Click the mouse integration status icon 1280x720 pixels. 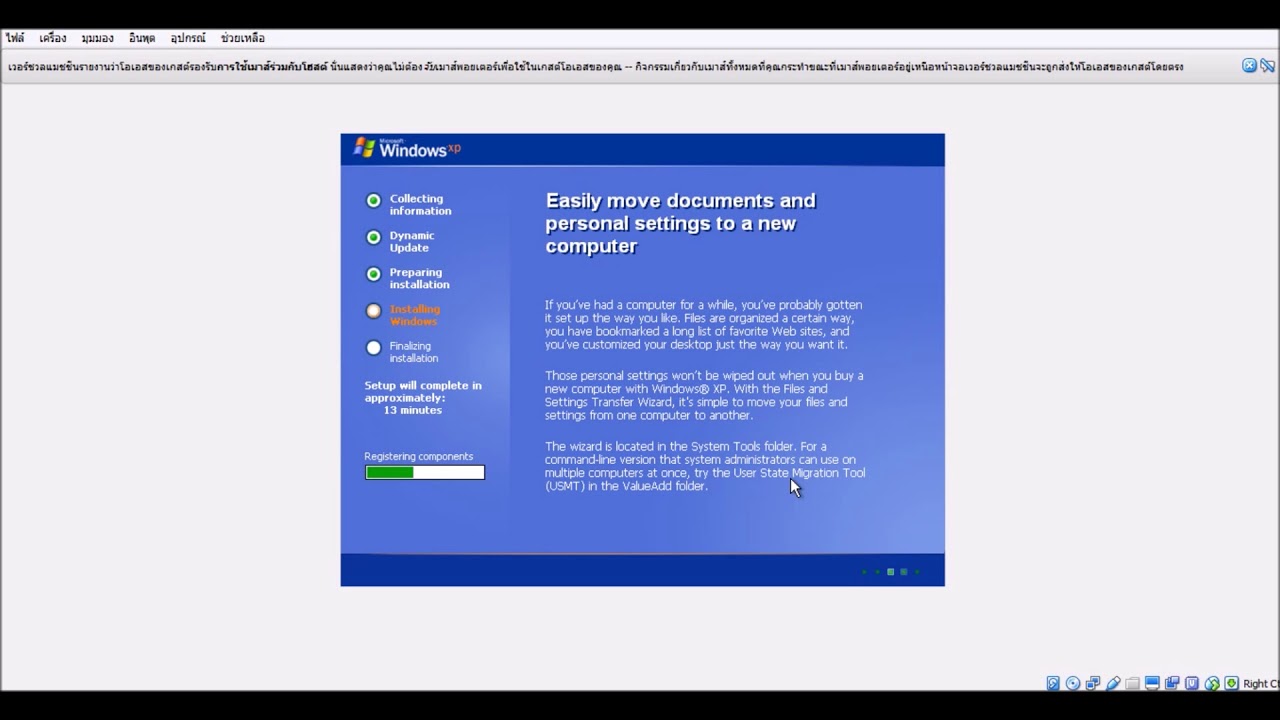[1212, 683]
